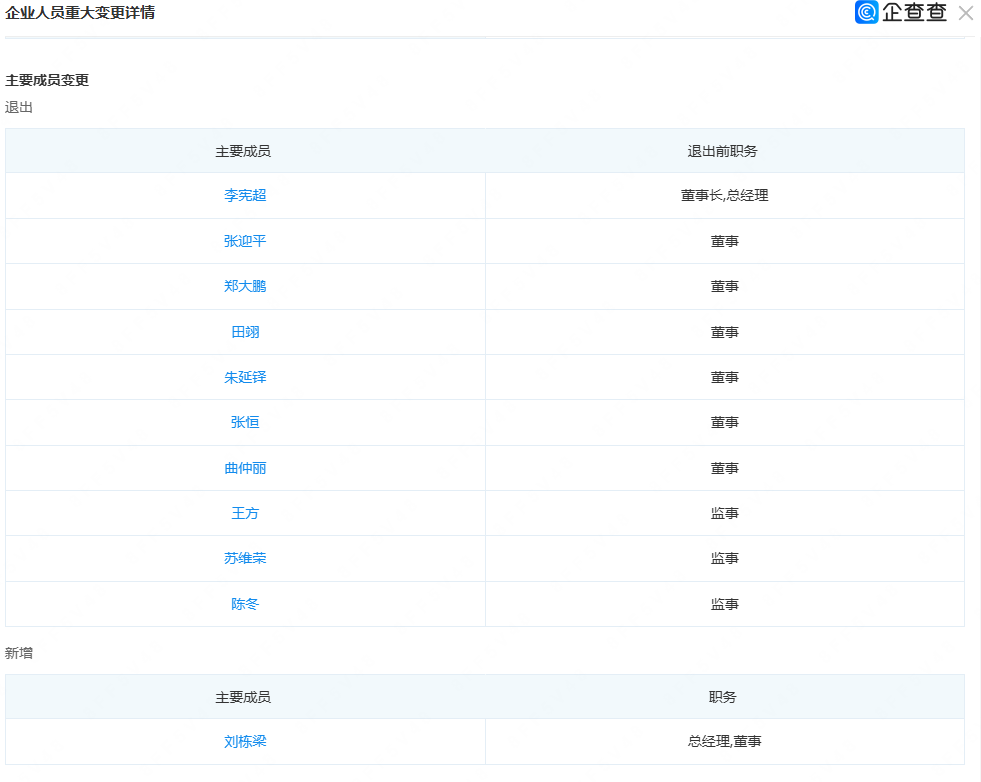Close the 企业人员重大变更详情 dialog
This screenshot has height=782, width=981.
coord(965,13)
